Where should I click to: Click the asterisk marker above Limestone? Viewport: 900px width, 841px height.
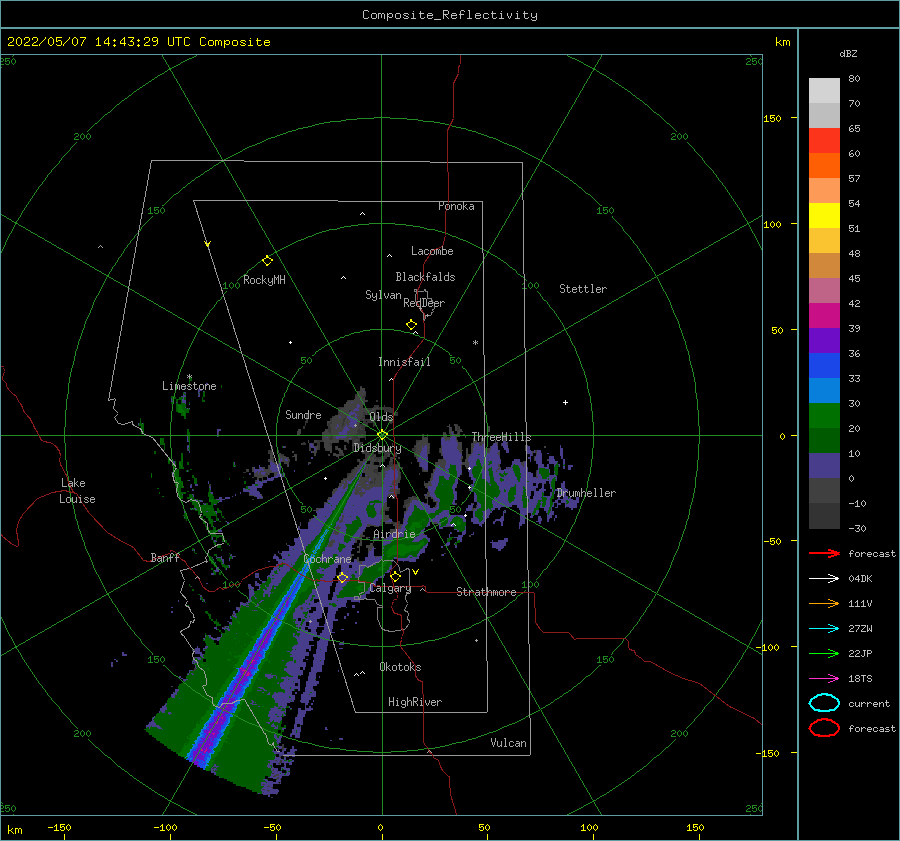click(189, 377)
